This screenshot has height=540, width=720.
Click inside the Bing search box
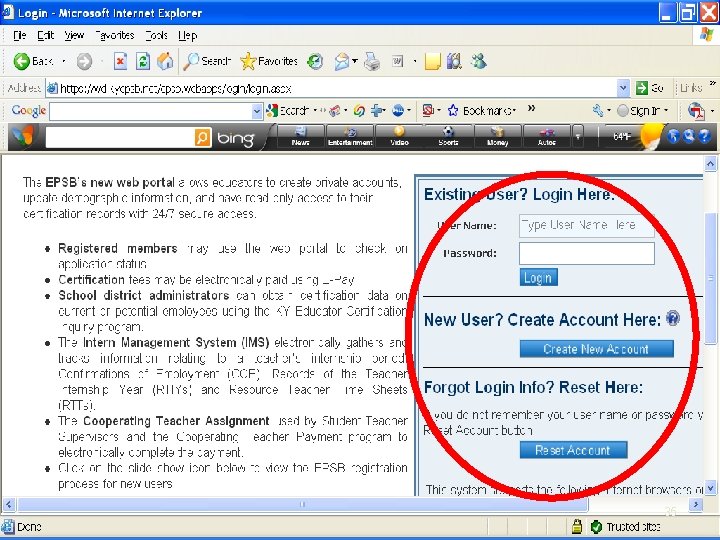[x=119, y=137]
